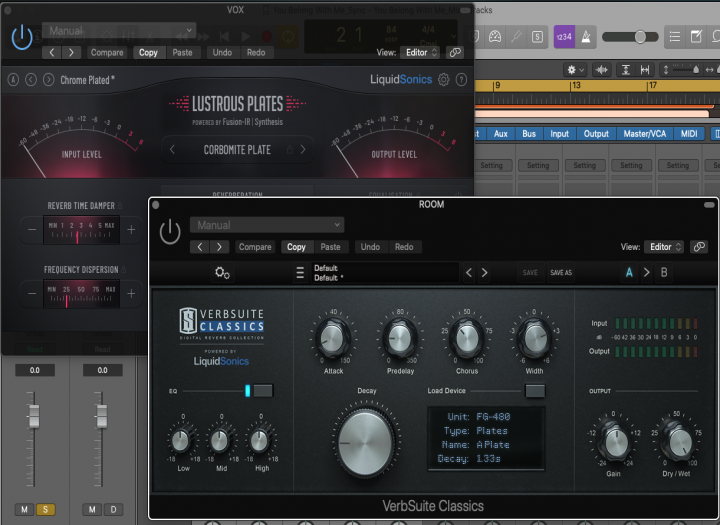Image resolution: width=720 pixels, height=525 pixels.
Task: Go to next VerbSuite preset arrow
Action: point(484,272)
